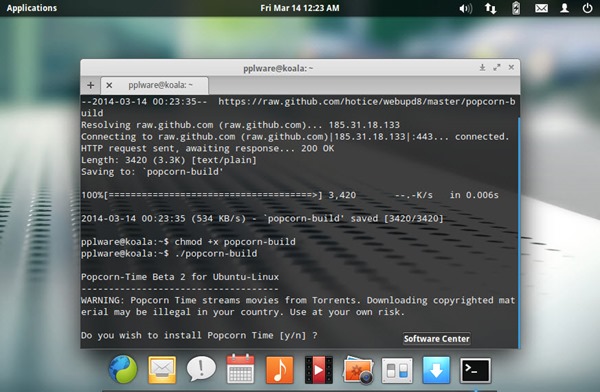Add a new terminal tab

click(x=91, y=85)
